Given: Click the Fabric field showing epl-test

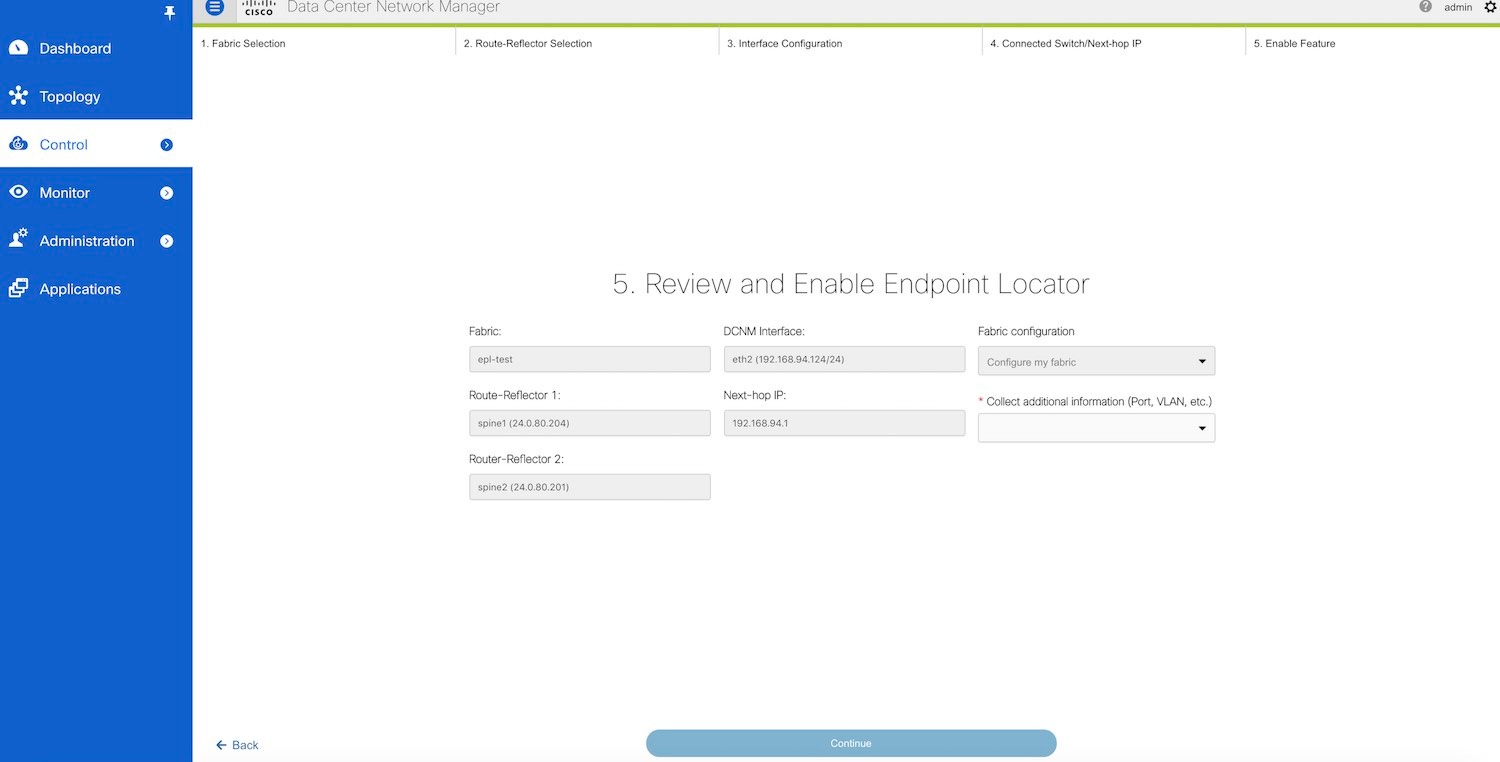Looking at the screenshot, I should coord(590,359).
